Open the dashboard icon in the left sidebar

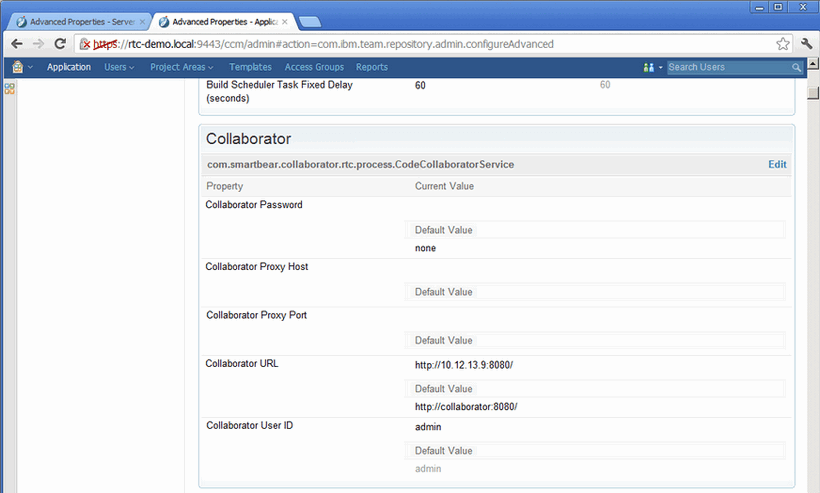(x=9, y=89)
